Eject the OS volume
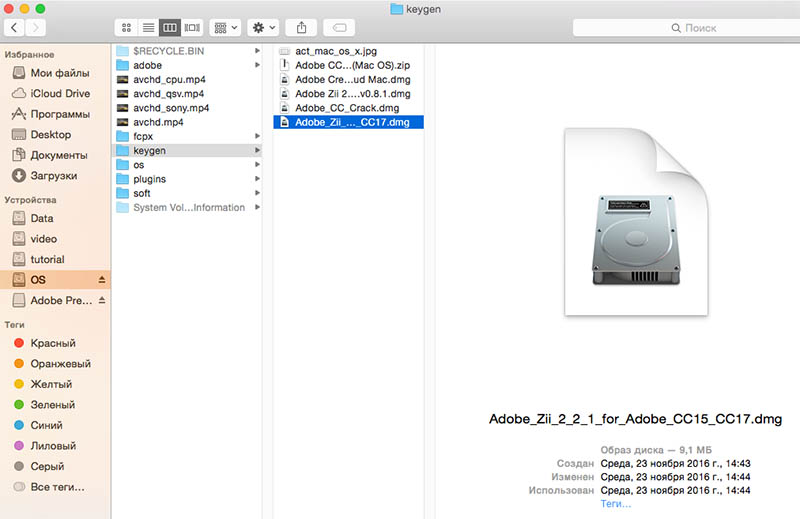Viewport: 800px width, 519px height. [x=102, y=280]
